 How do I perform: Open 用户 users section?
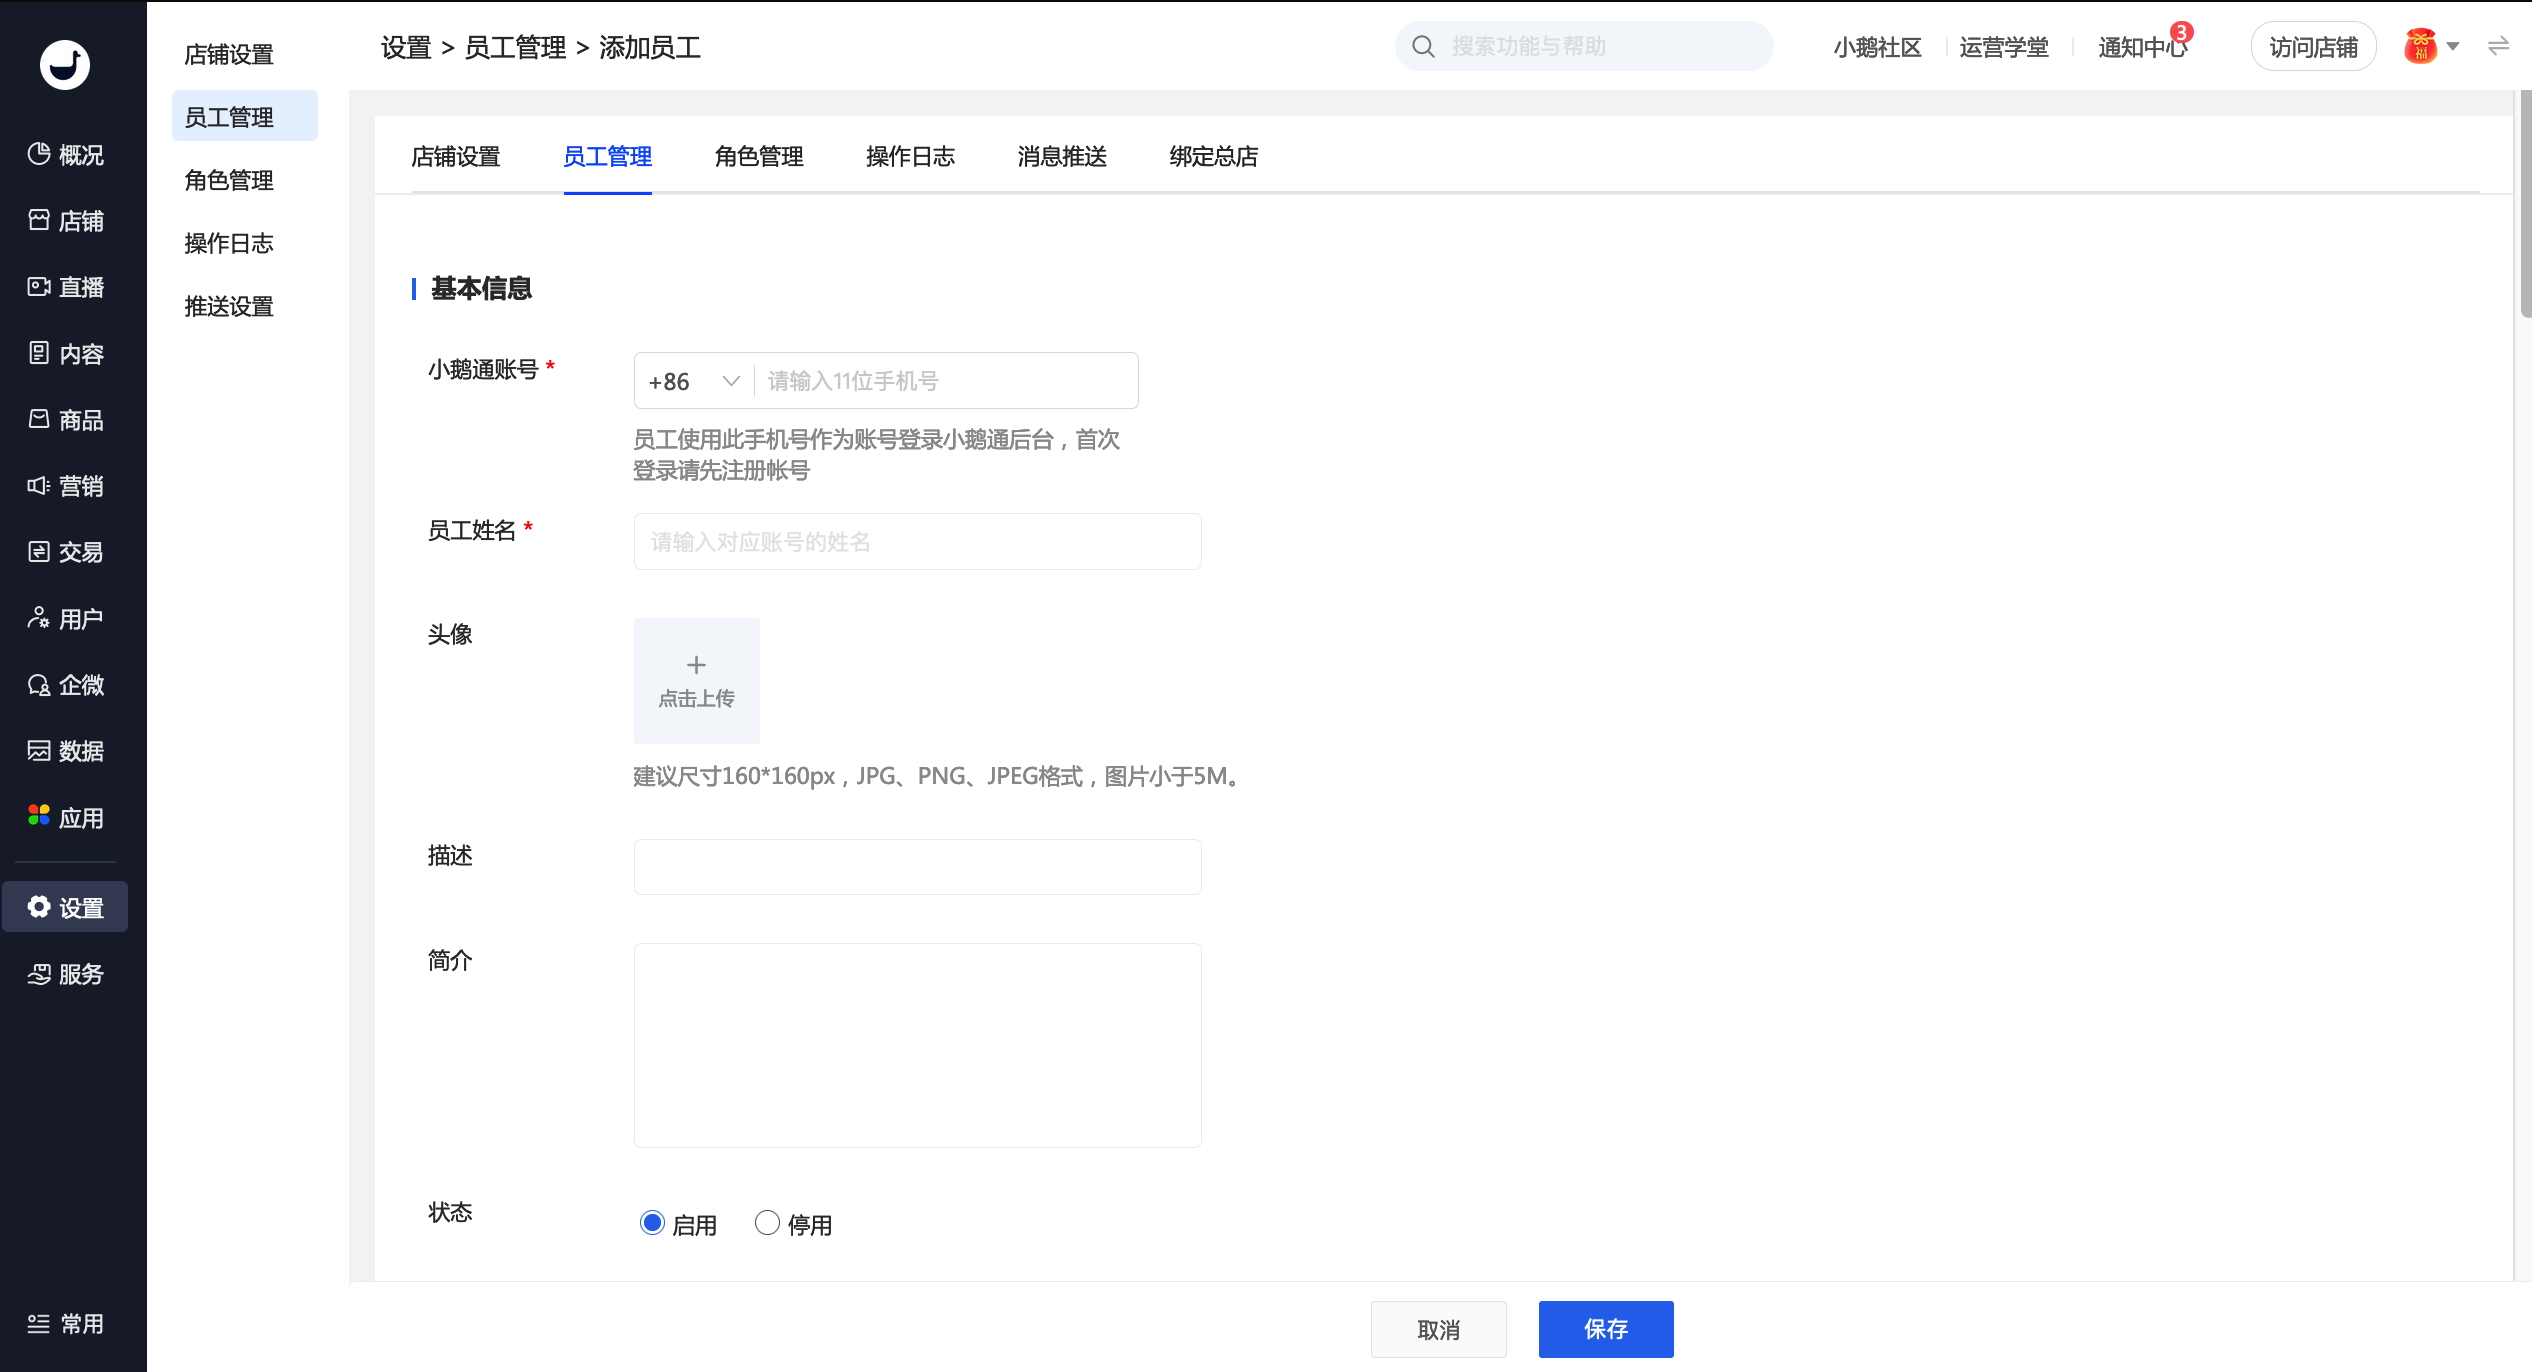click(x=66, y=619)
